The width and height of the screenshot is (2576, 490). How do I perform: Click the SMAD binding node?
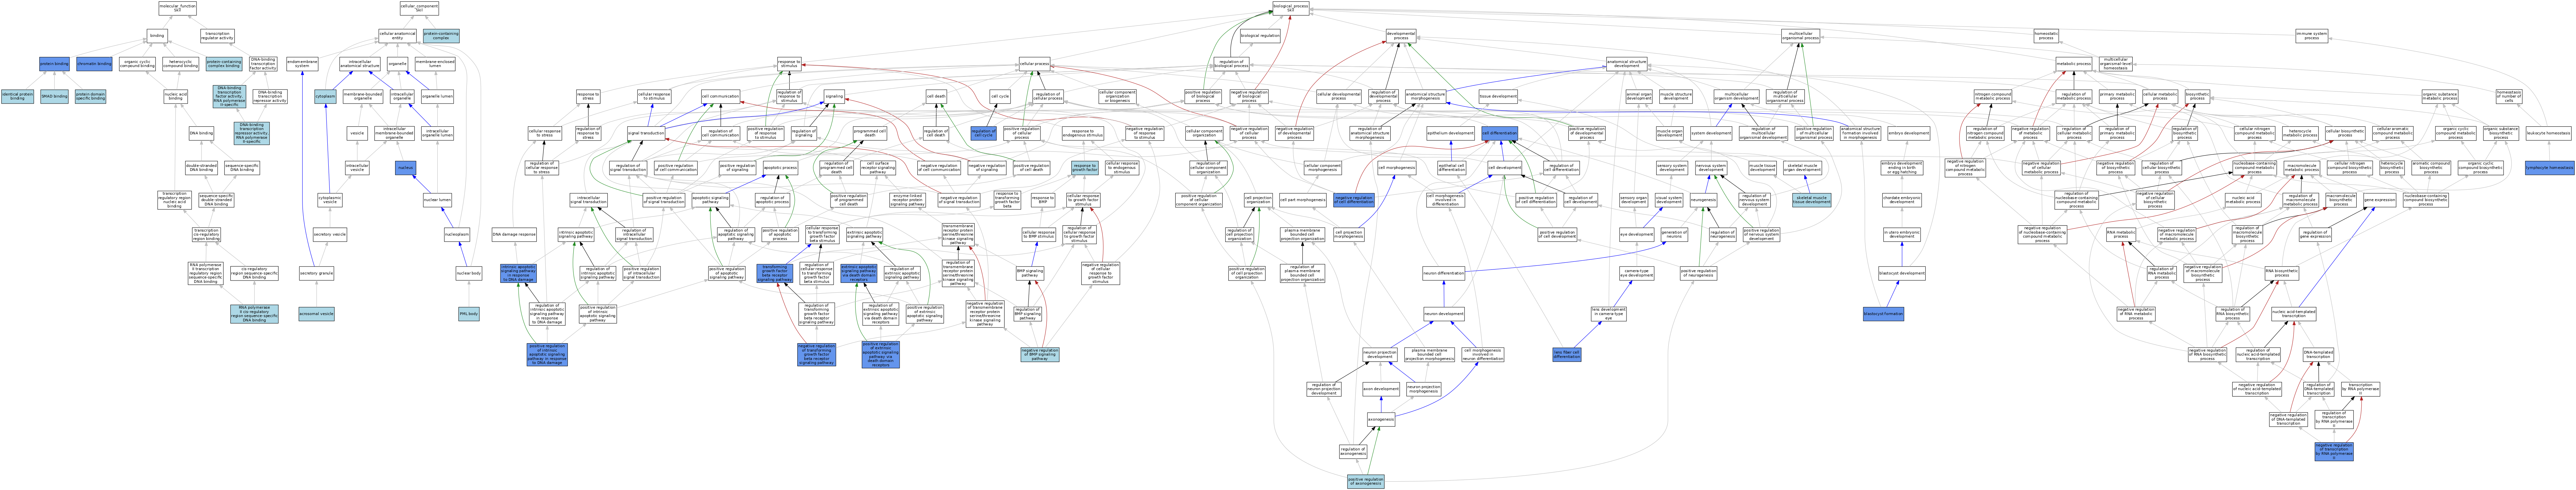(54, 97)
